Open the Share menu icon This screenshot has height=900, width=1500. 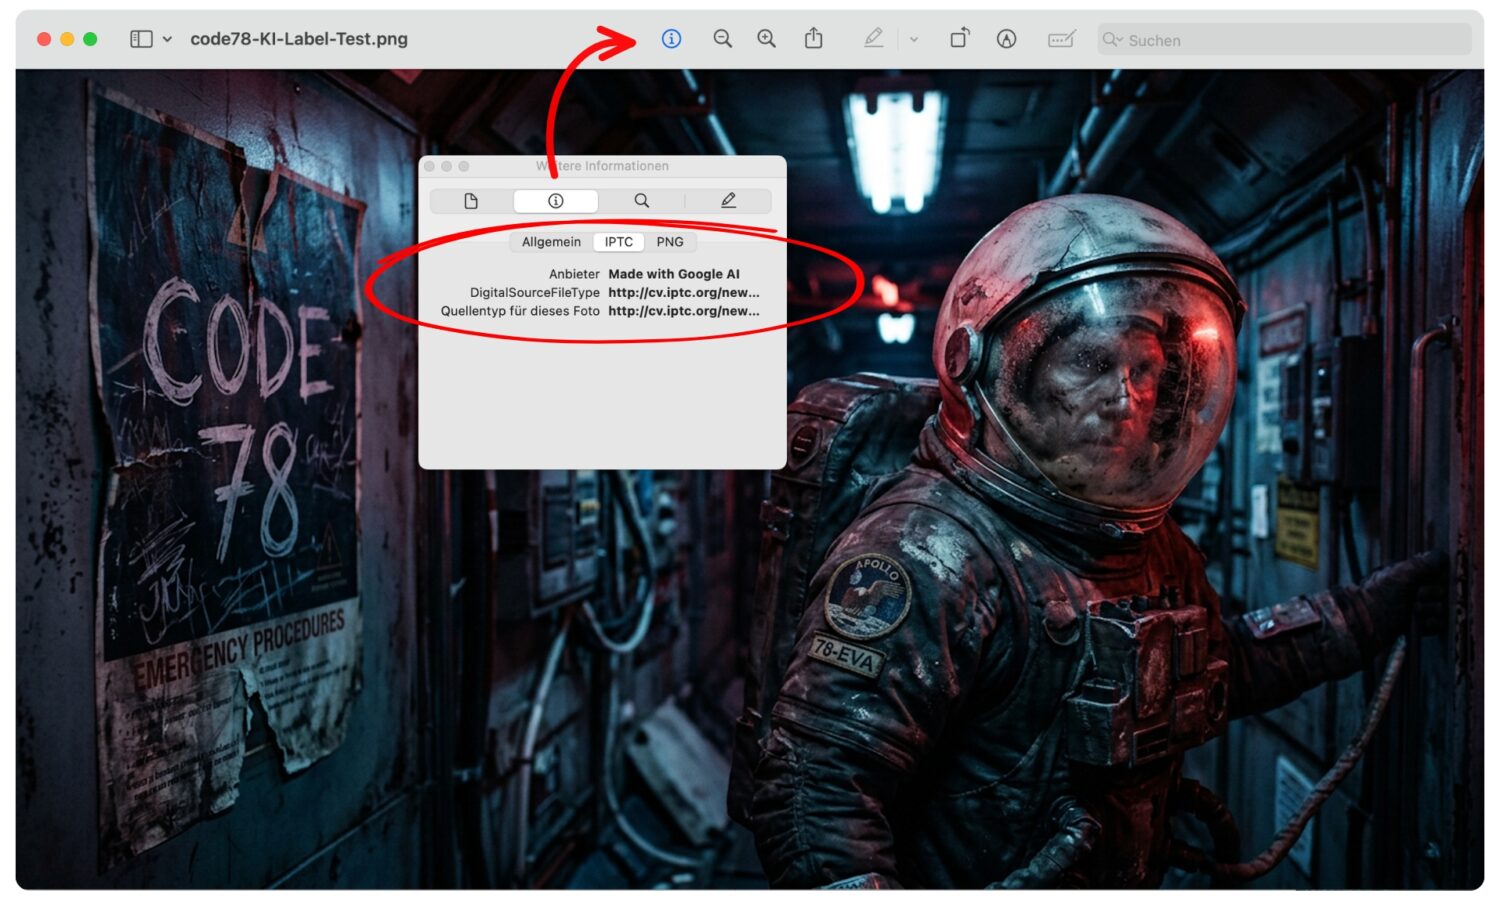click(814, 38)
